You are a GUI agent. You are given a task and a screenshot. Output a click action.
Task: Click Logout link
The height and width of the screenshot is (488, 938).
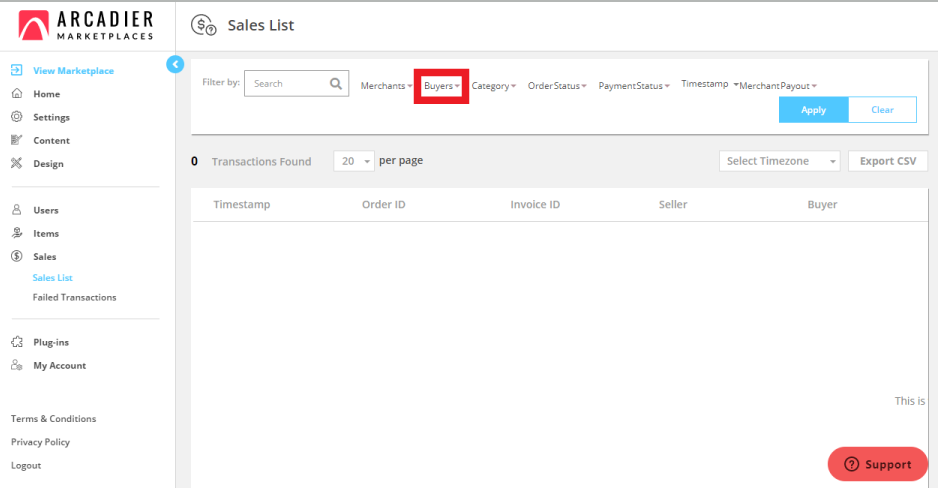point(26,465)
